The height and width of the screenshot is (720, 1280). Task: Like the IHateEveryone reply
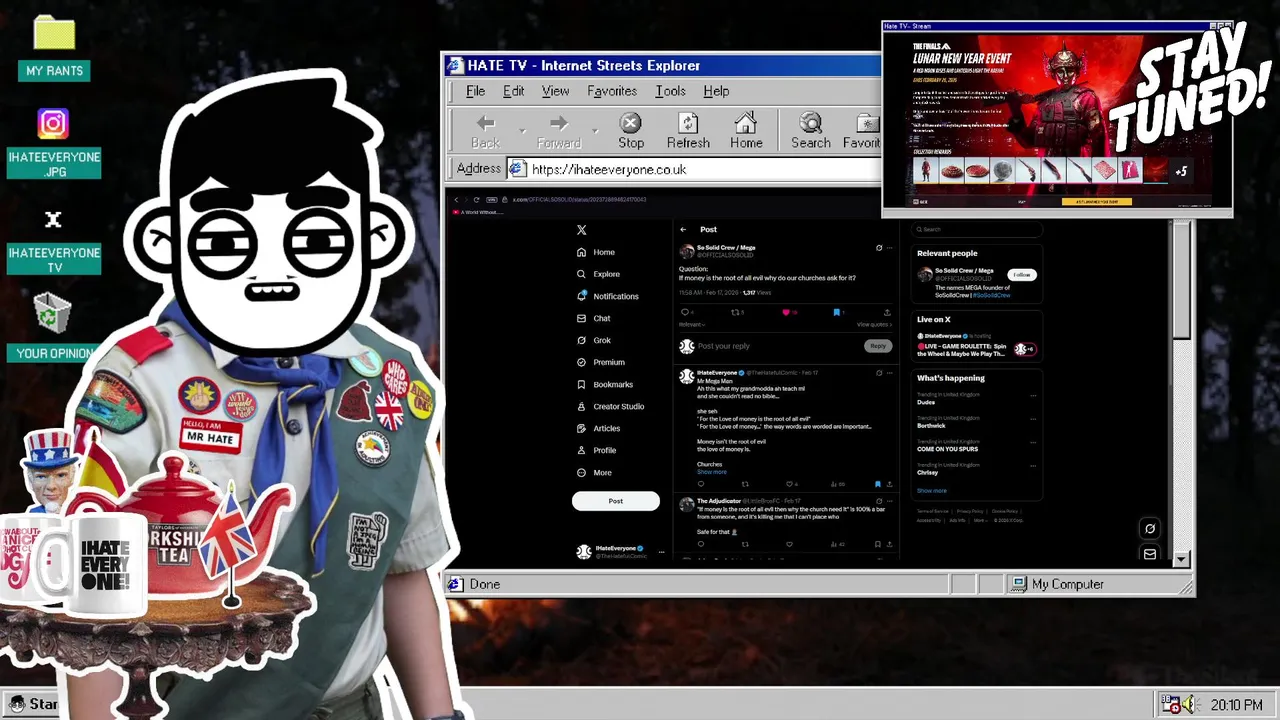click(789, 484)
